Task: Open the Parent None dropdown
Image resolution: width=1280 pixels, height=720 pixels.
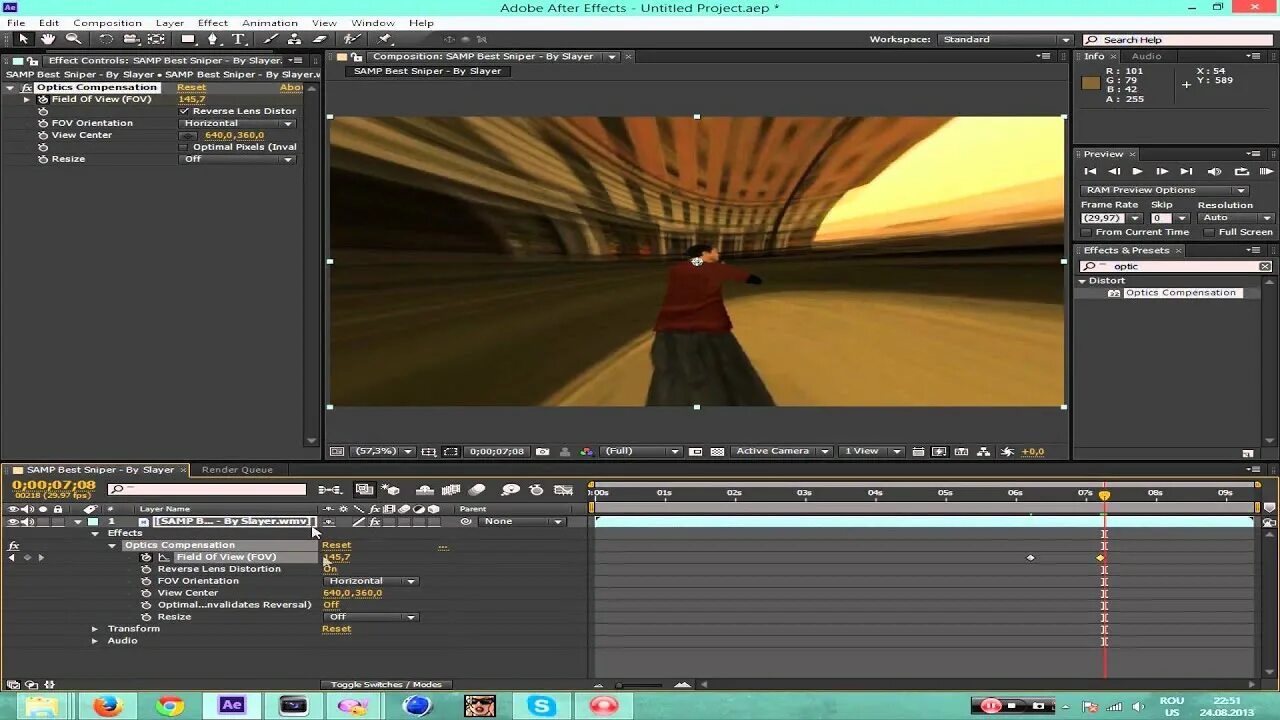Action: coord(522,521)
